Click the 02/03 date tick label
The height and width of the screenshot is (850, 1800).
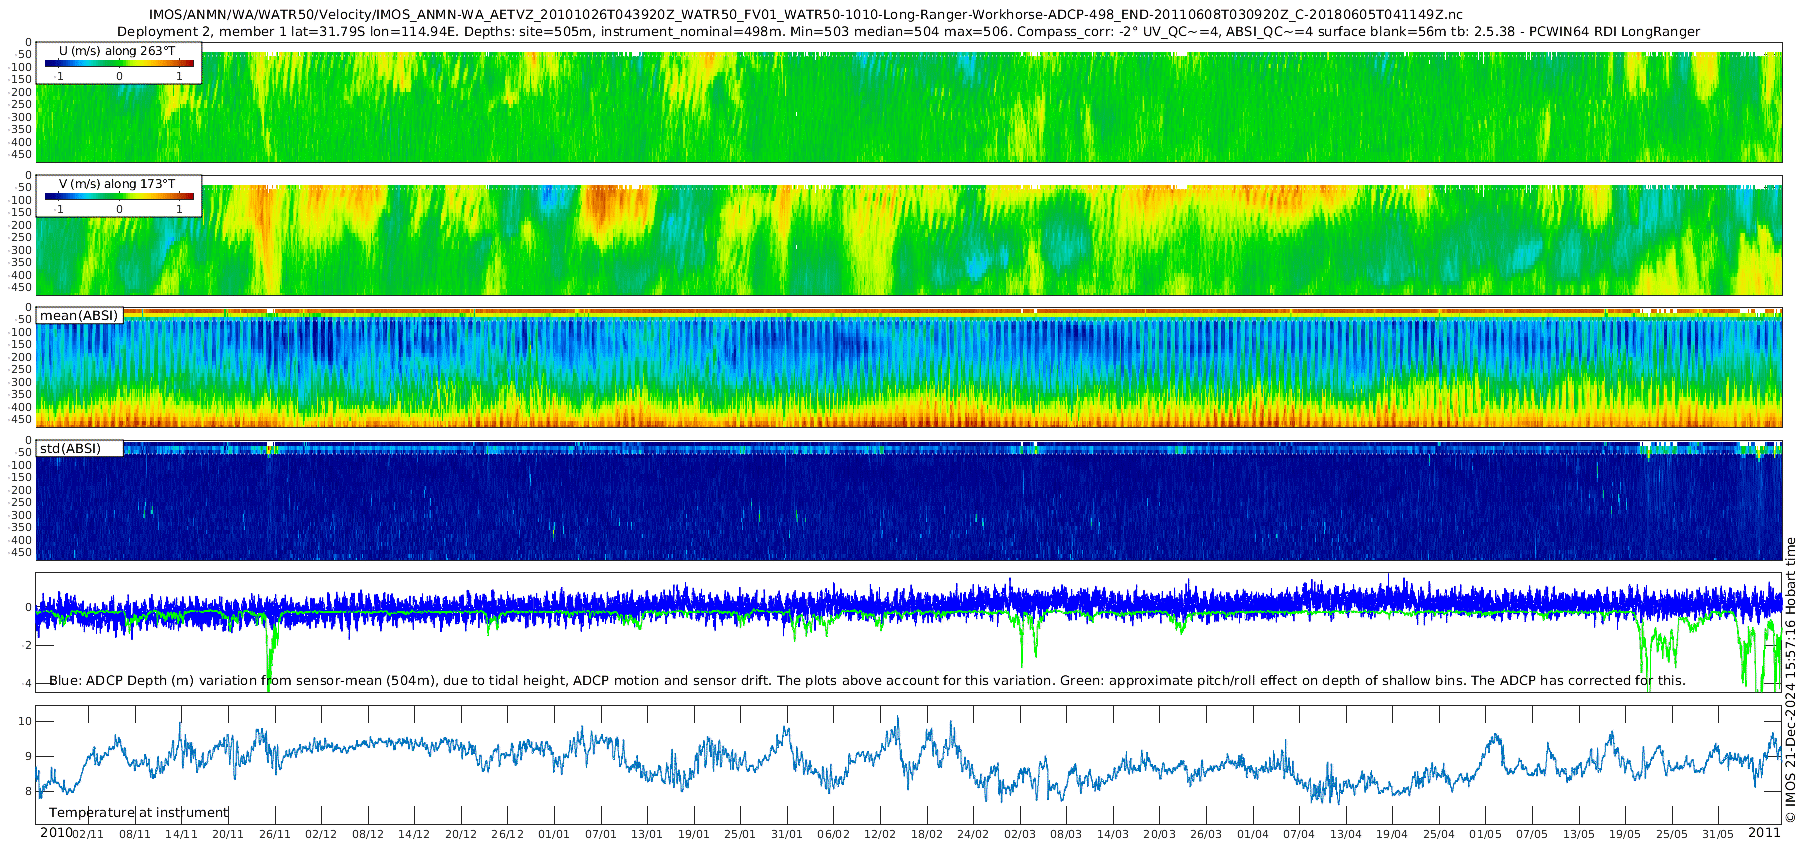pyautogui.click(x=1020, y=835)
